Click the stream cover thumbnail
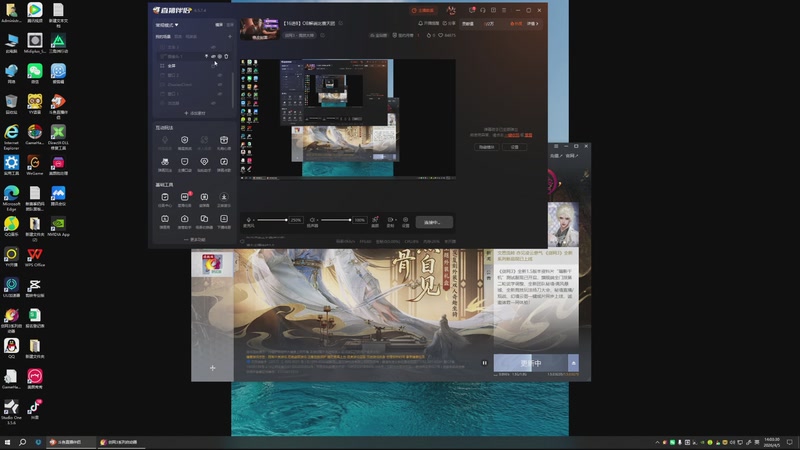Viewport: 800px width, 450px height. [260, 29]
